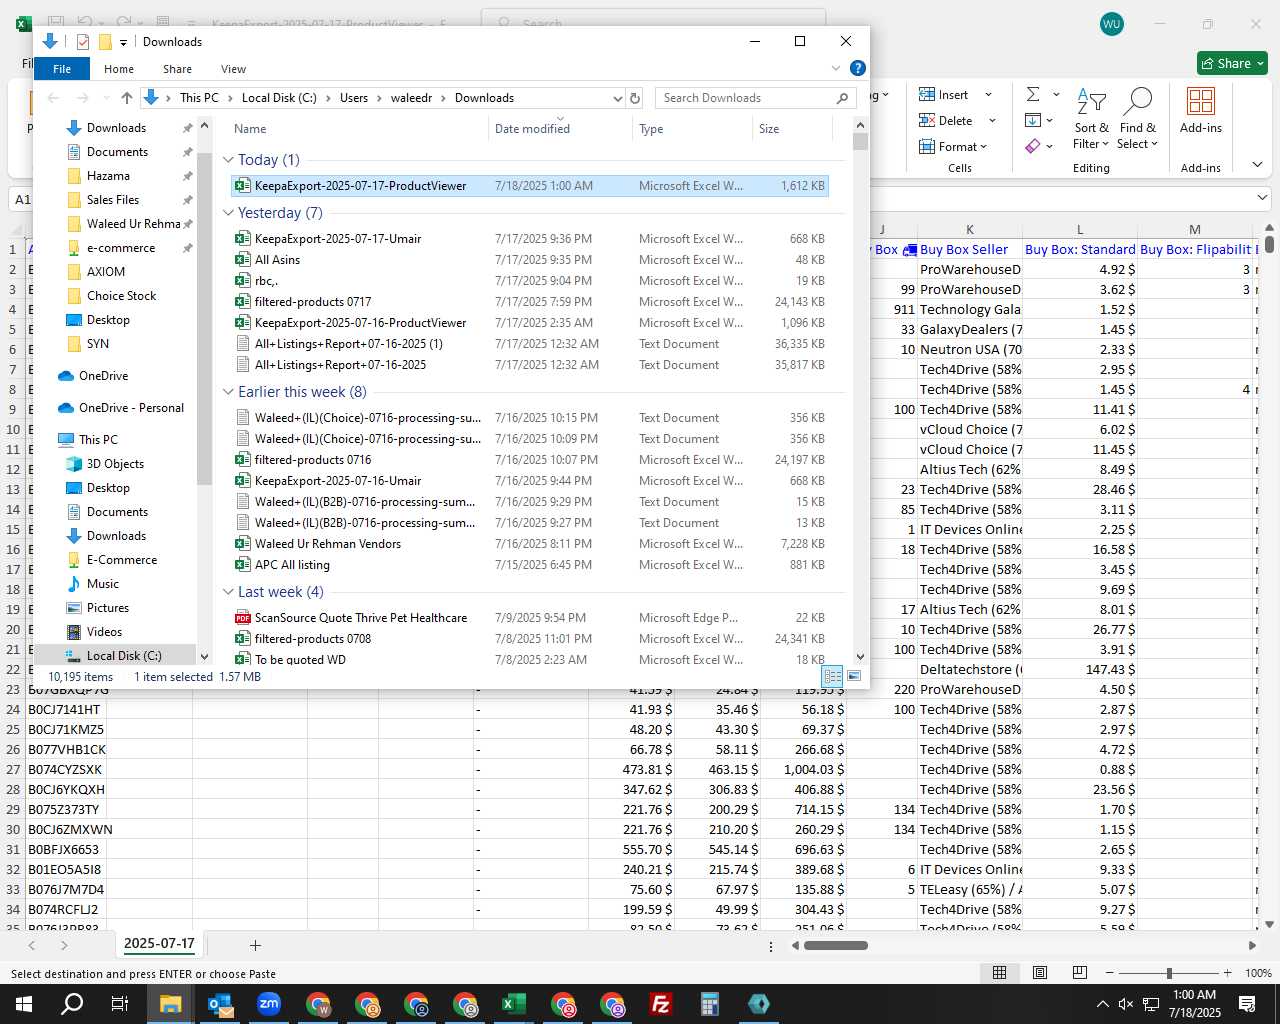Switch Explorer to details view icon
This screenshot has height=1024, width=1280.
(x=832, y=676)
